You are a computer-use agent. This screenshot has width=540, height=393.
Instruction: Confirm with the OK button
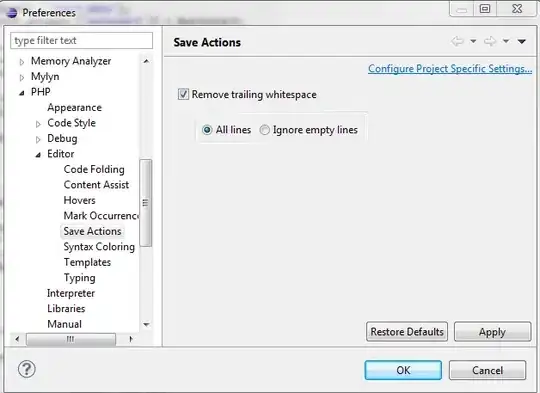click(x=403, y=370)
